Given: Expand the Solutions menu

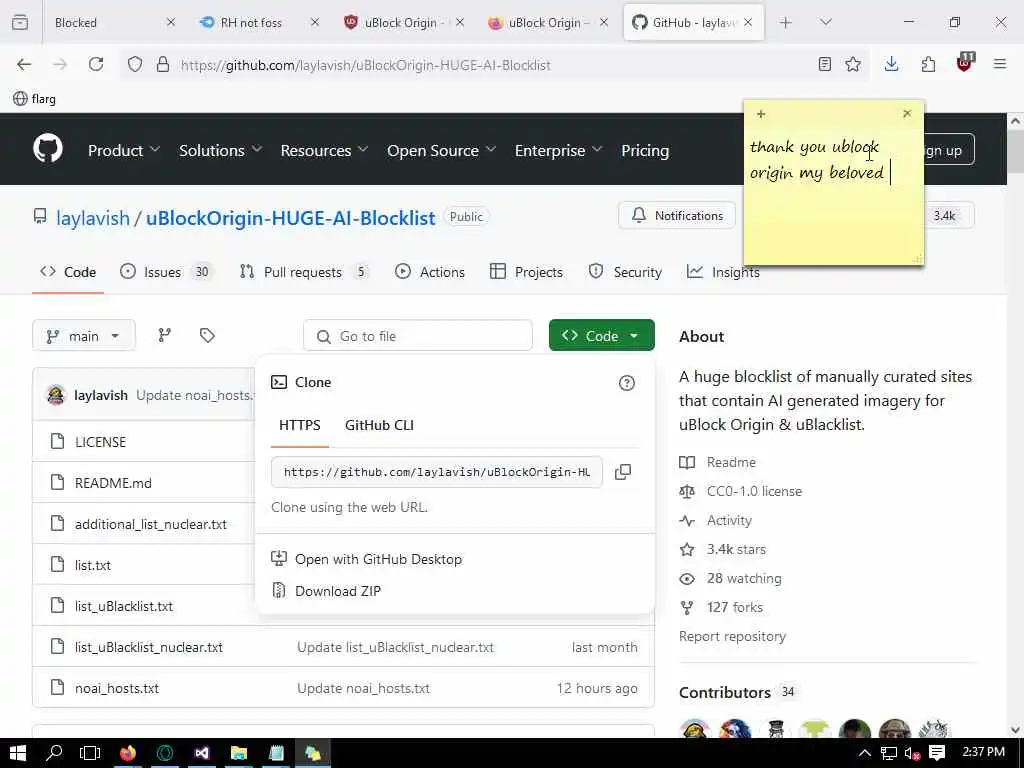Looking at the screenshot, I should tap(221, 150).
